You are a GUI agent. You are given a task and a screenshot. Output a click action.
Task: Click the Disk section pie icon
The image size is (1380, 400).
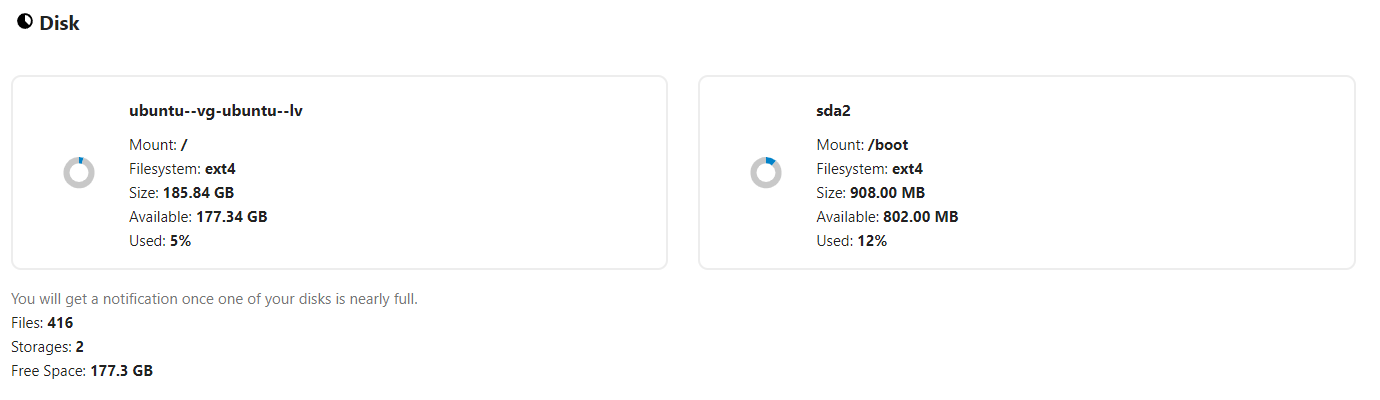pyautogui.click(x=25, y=22)
